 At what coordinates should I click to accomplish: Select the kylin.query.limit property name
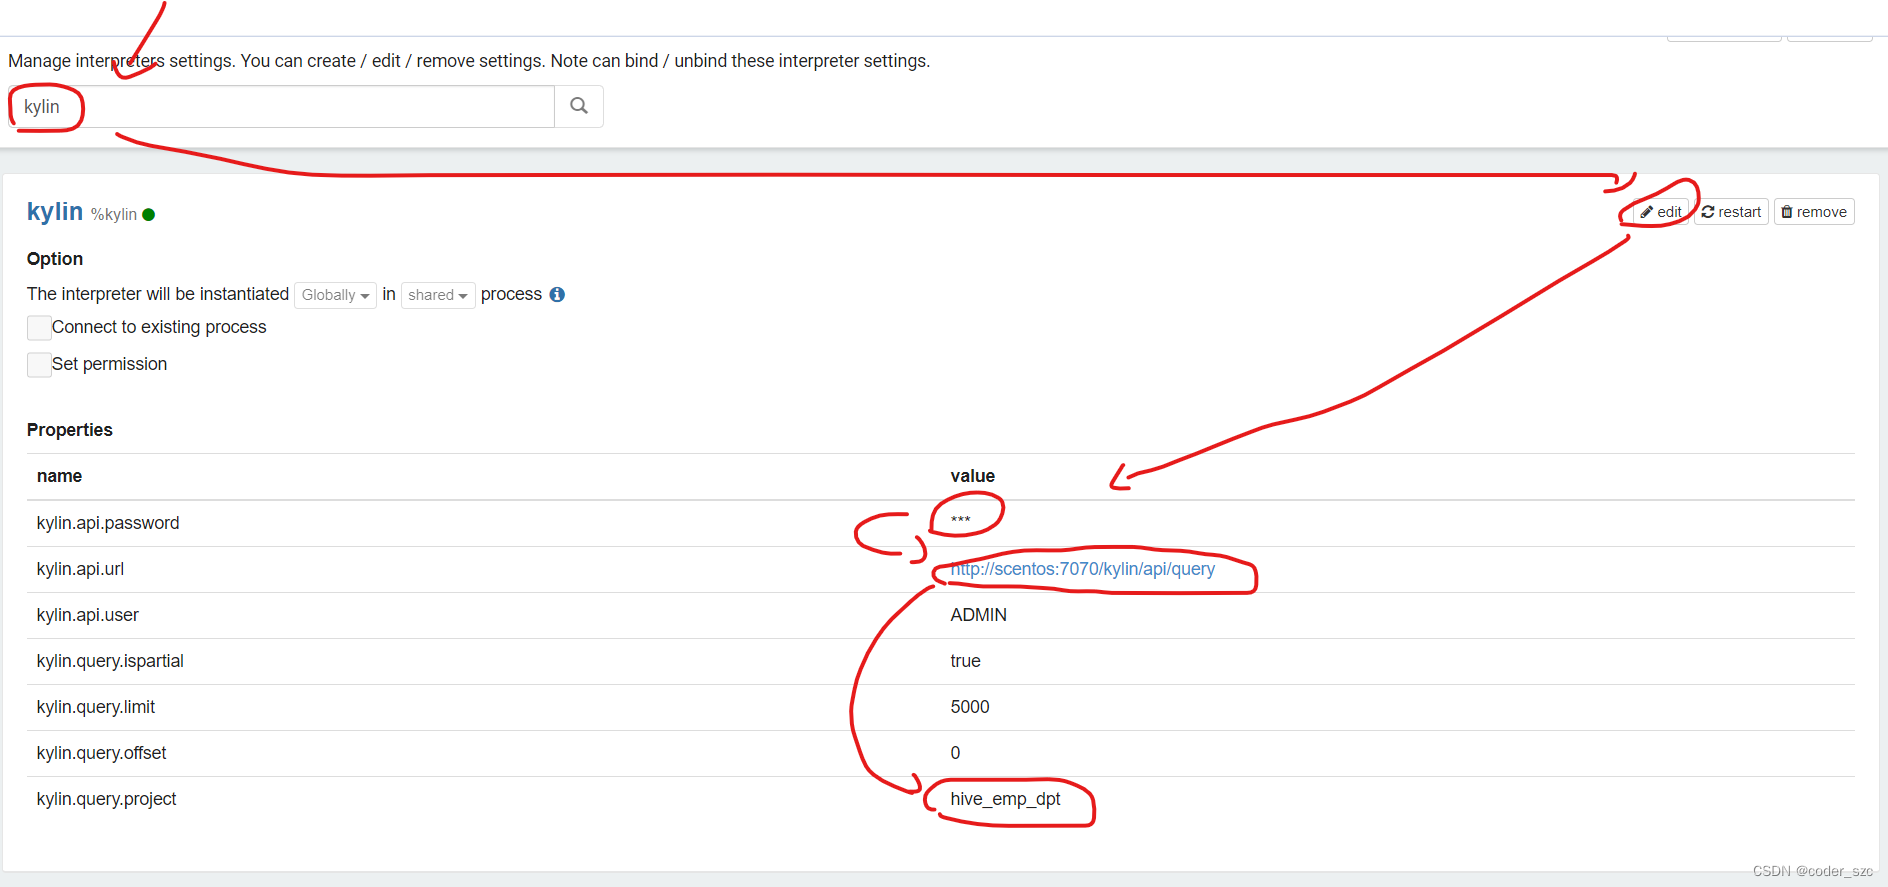point(96,707)
